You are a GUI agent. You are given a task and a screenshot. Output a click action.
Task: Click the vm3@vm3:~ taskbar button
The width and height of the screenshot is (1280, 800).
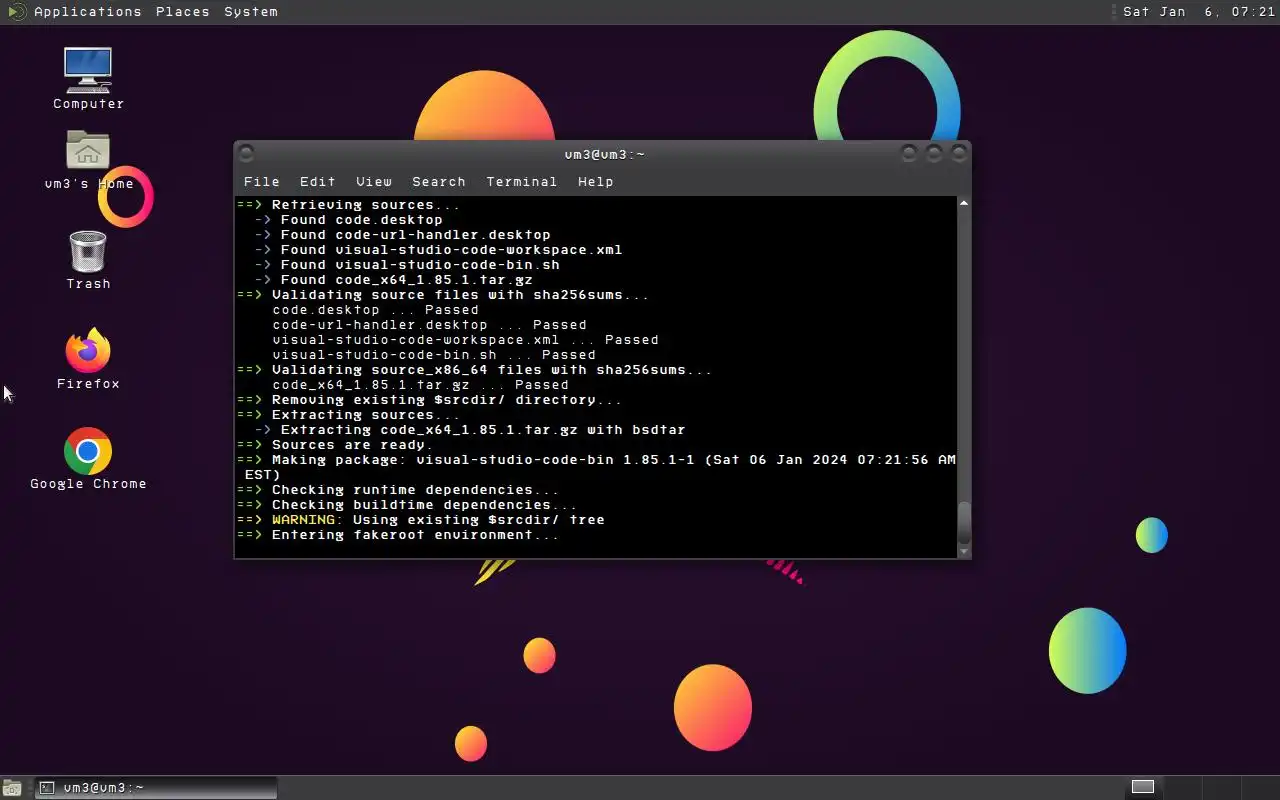pyautogui.click(x=156, y=788)
